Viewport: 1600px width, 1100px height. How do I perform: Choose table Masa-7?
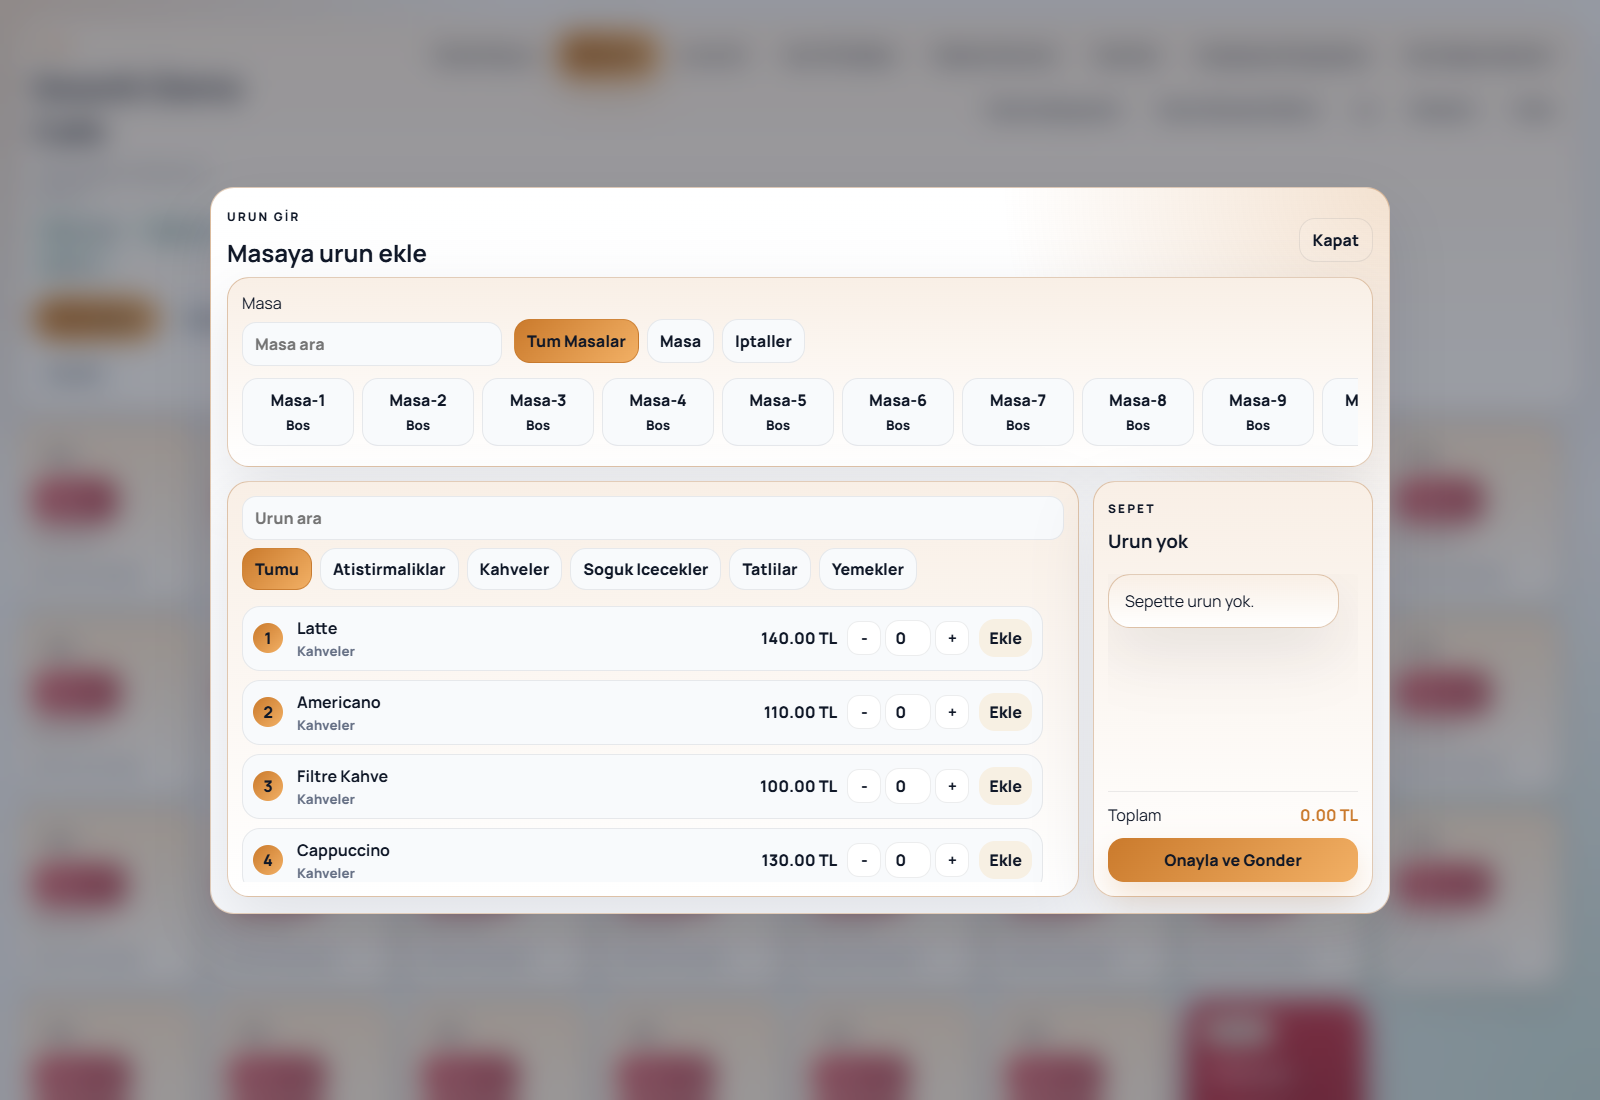1018,412
